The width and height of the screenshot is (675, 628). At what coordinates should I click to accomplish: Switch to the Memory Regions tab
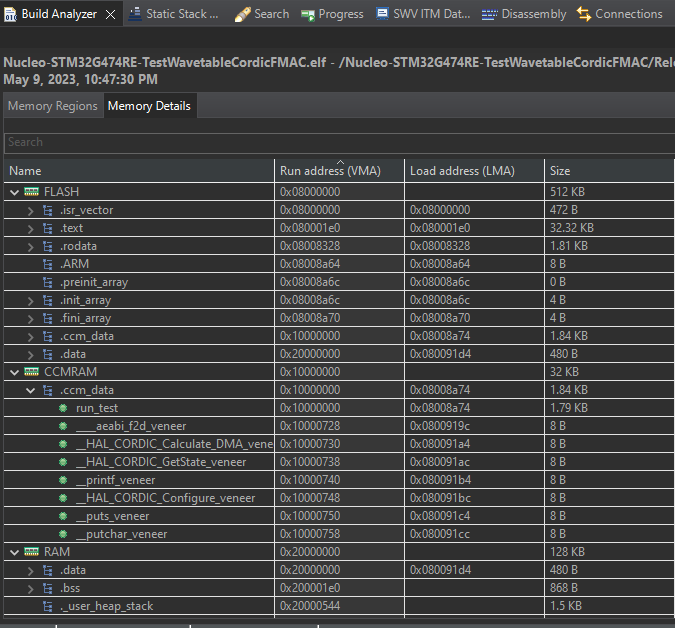[53, 106]
